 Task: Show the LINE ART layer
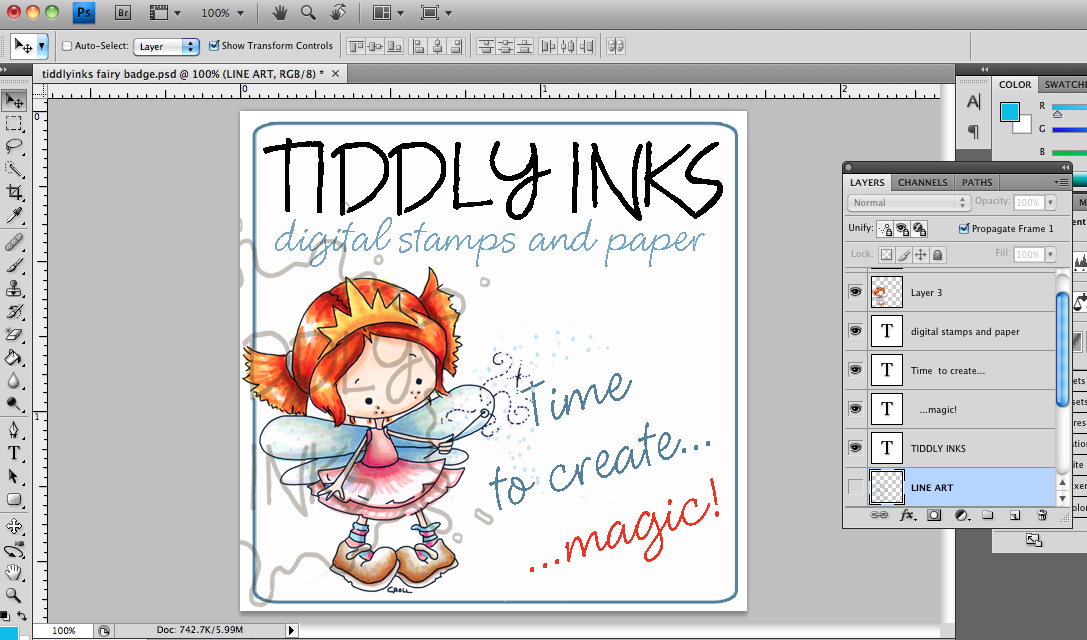coord(855,487)
